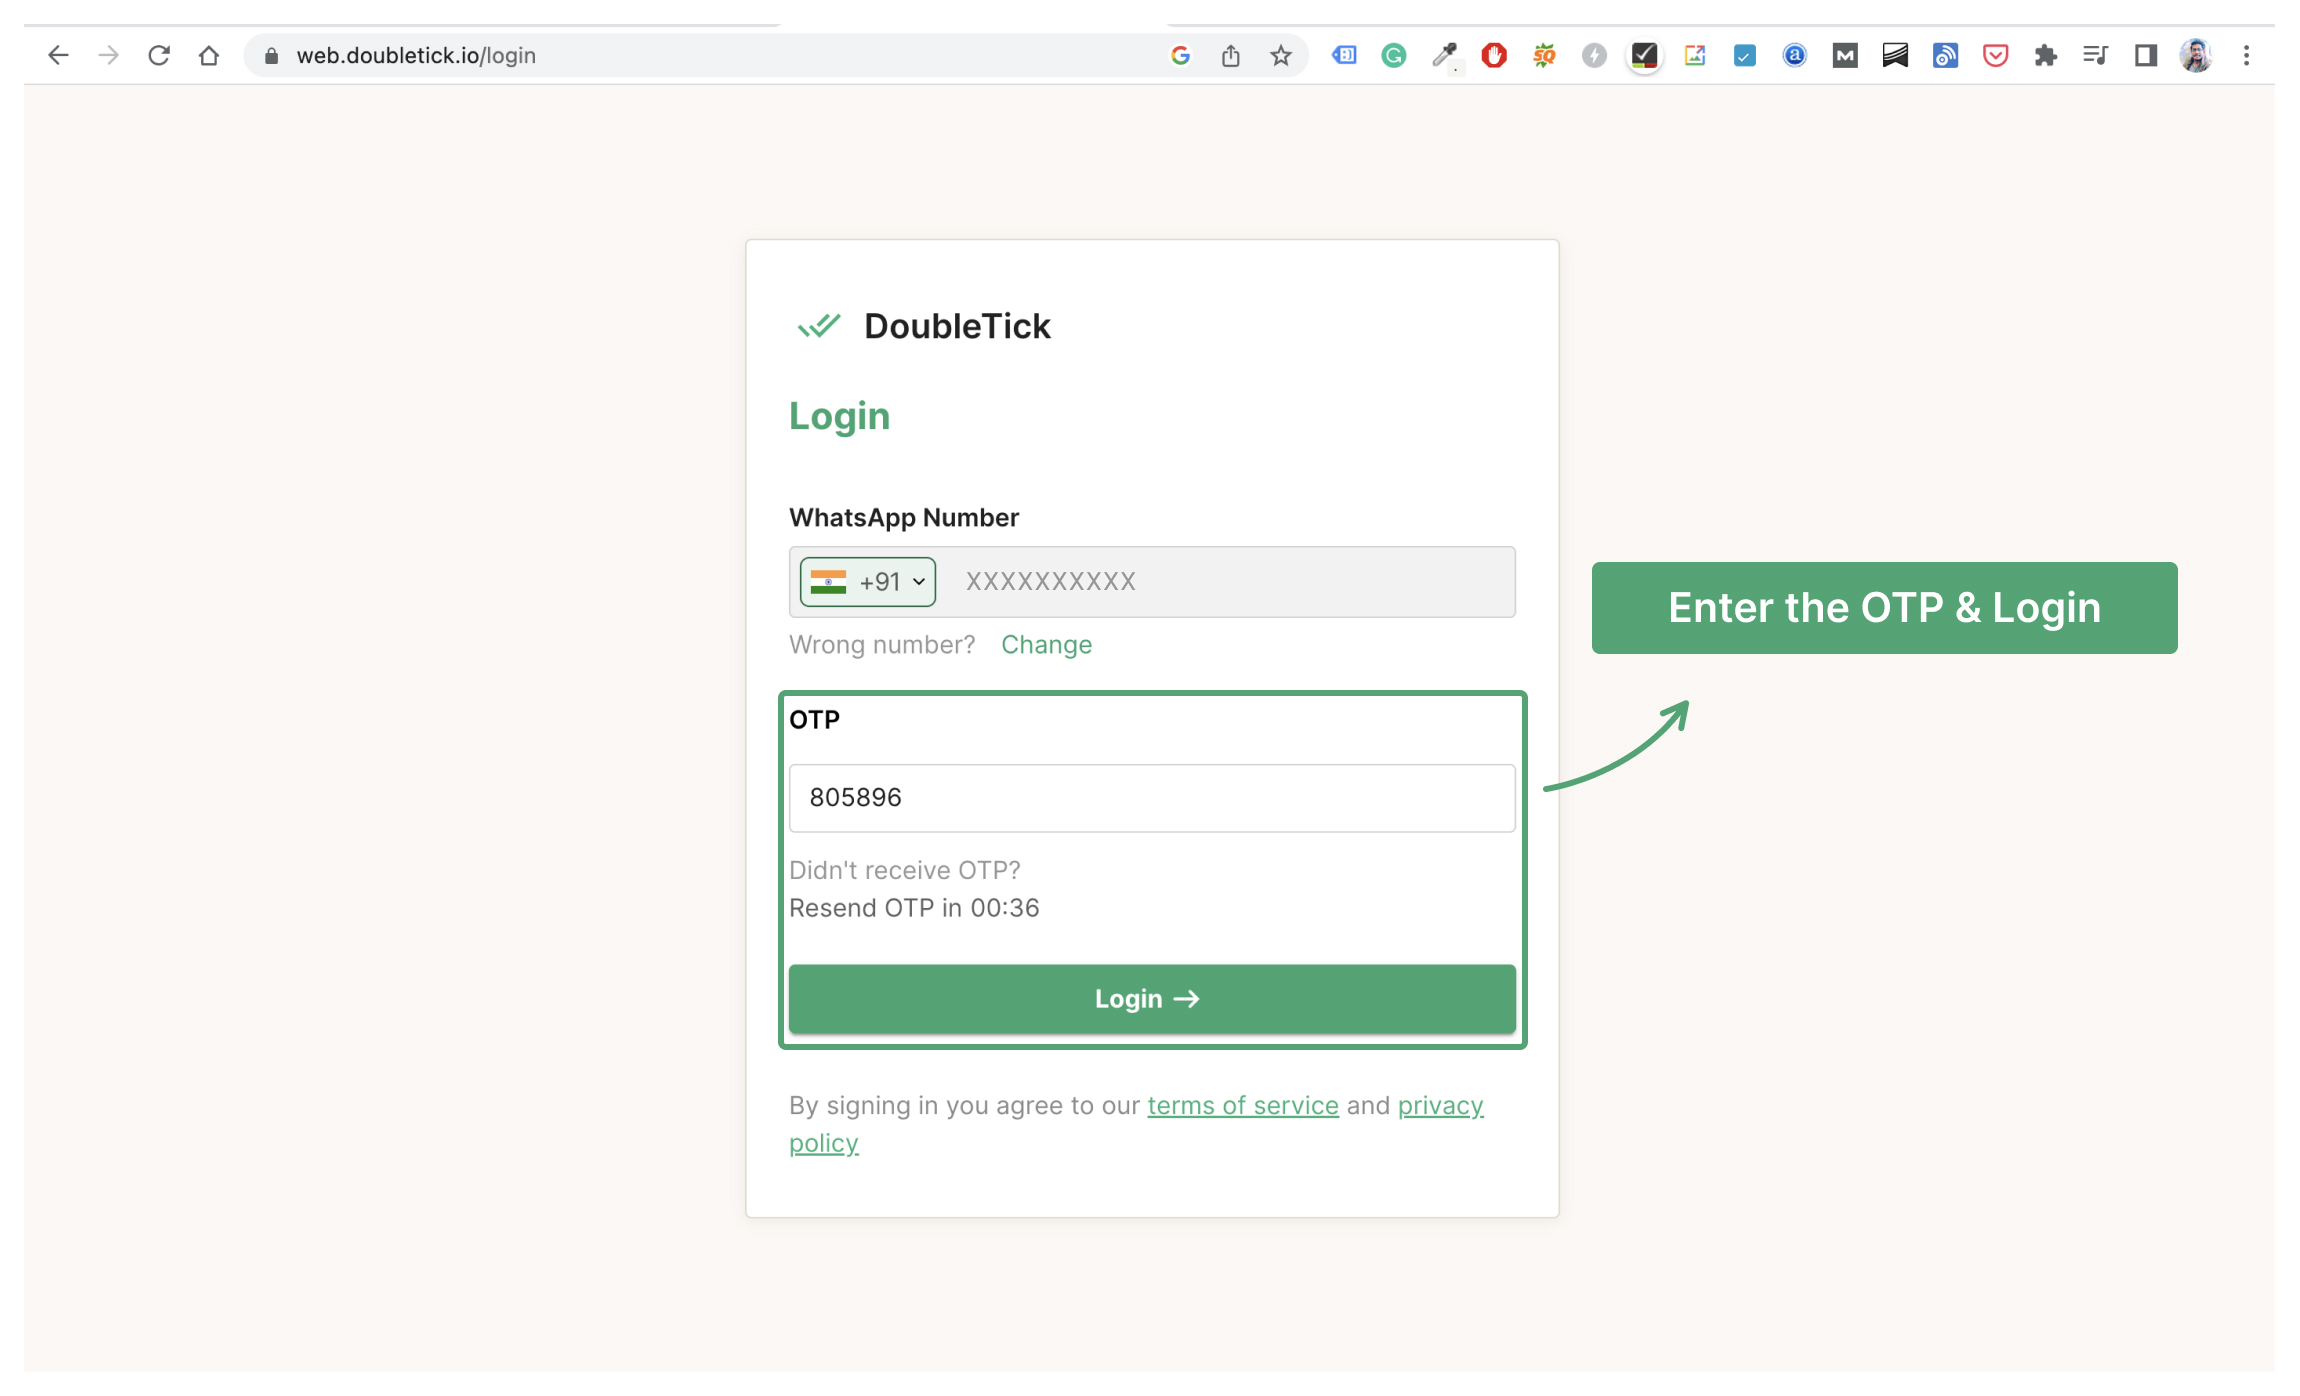This screenshot has height=1396, width=2300.
Task: Toggle the DoubleTick logo checkmarks
Action: coord(818,325)
